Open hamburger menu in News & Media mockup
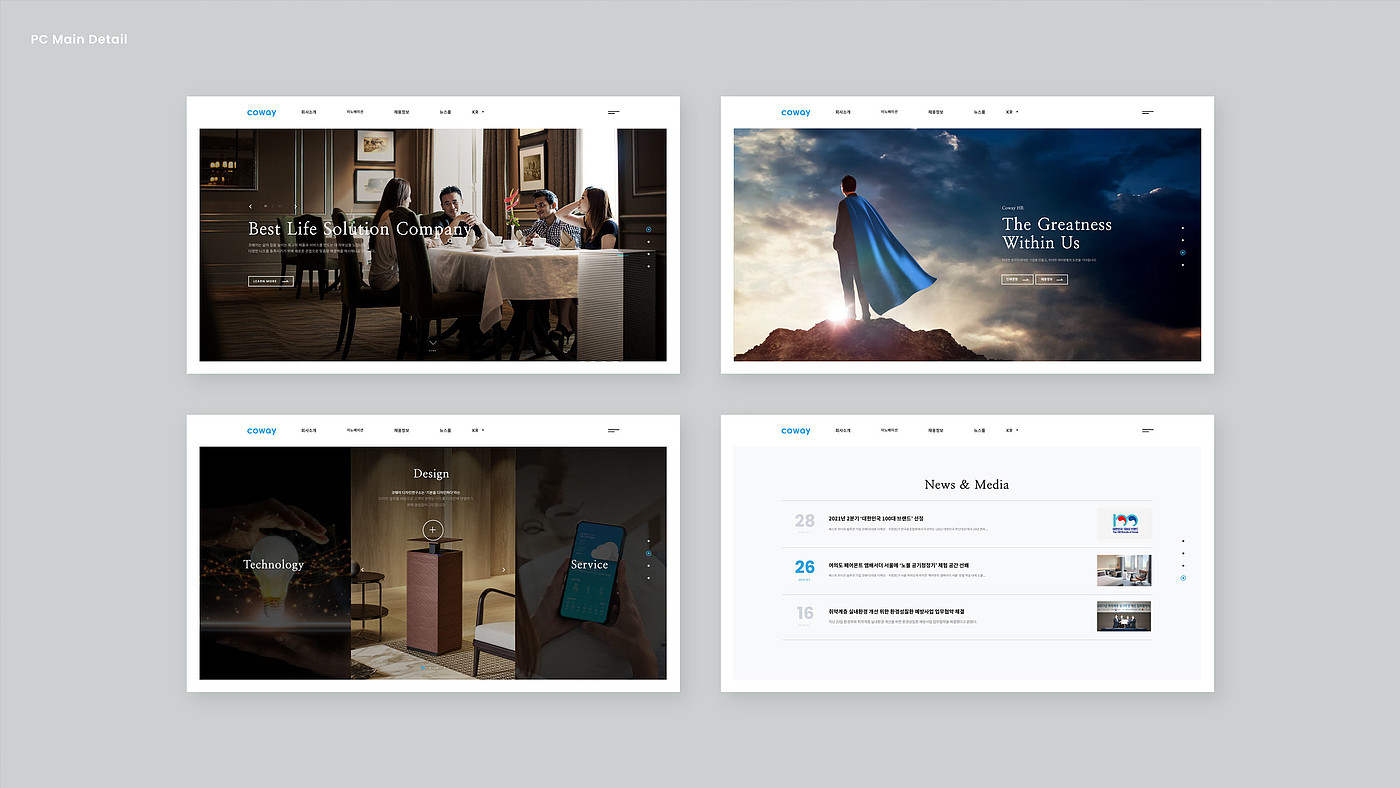 1148,431
